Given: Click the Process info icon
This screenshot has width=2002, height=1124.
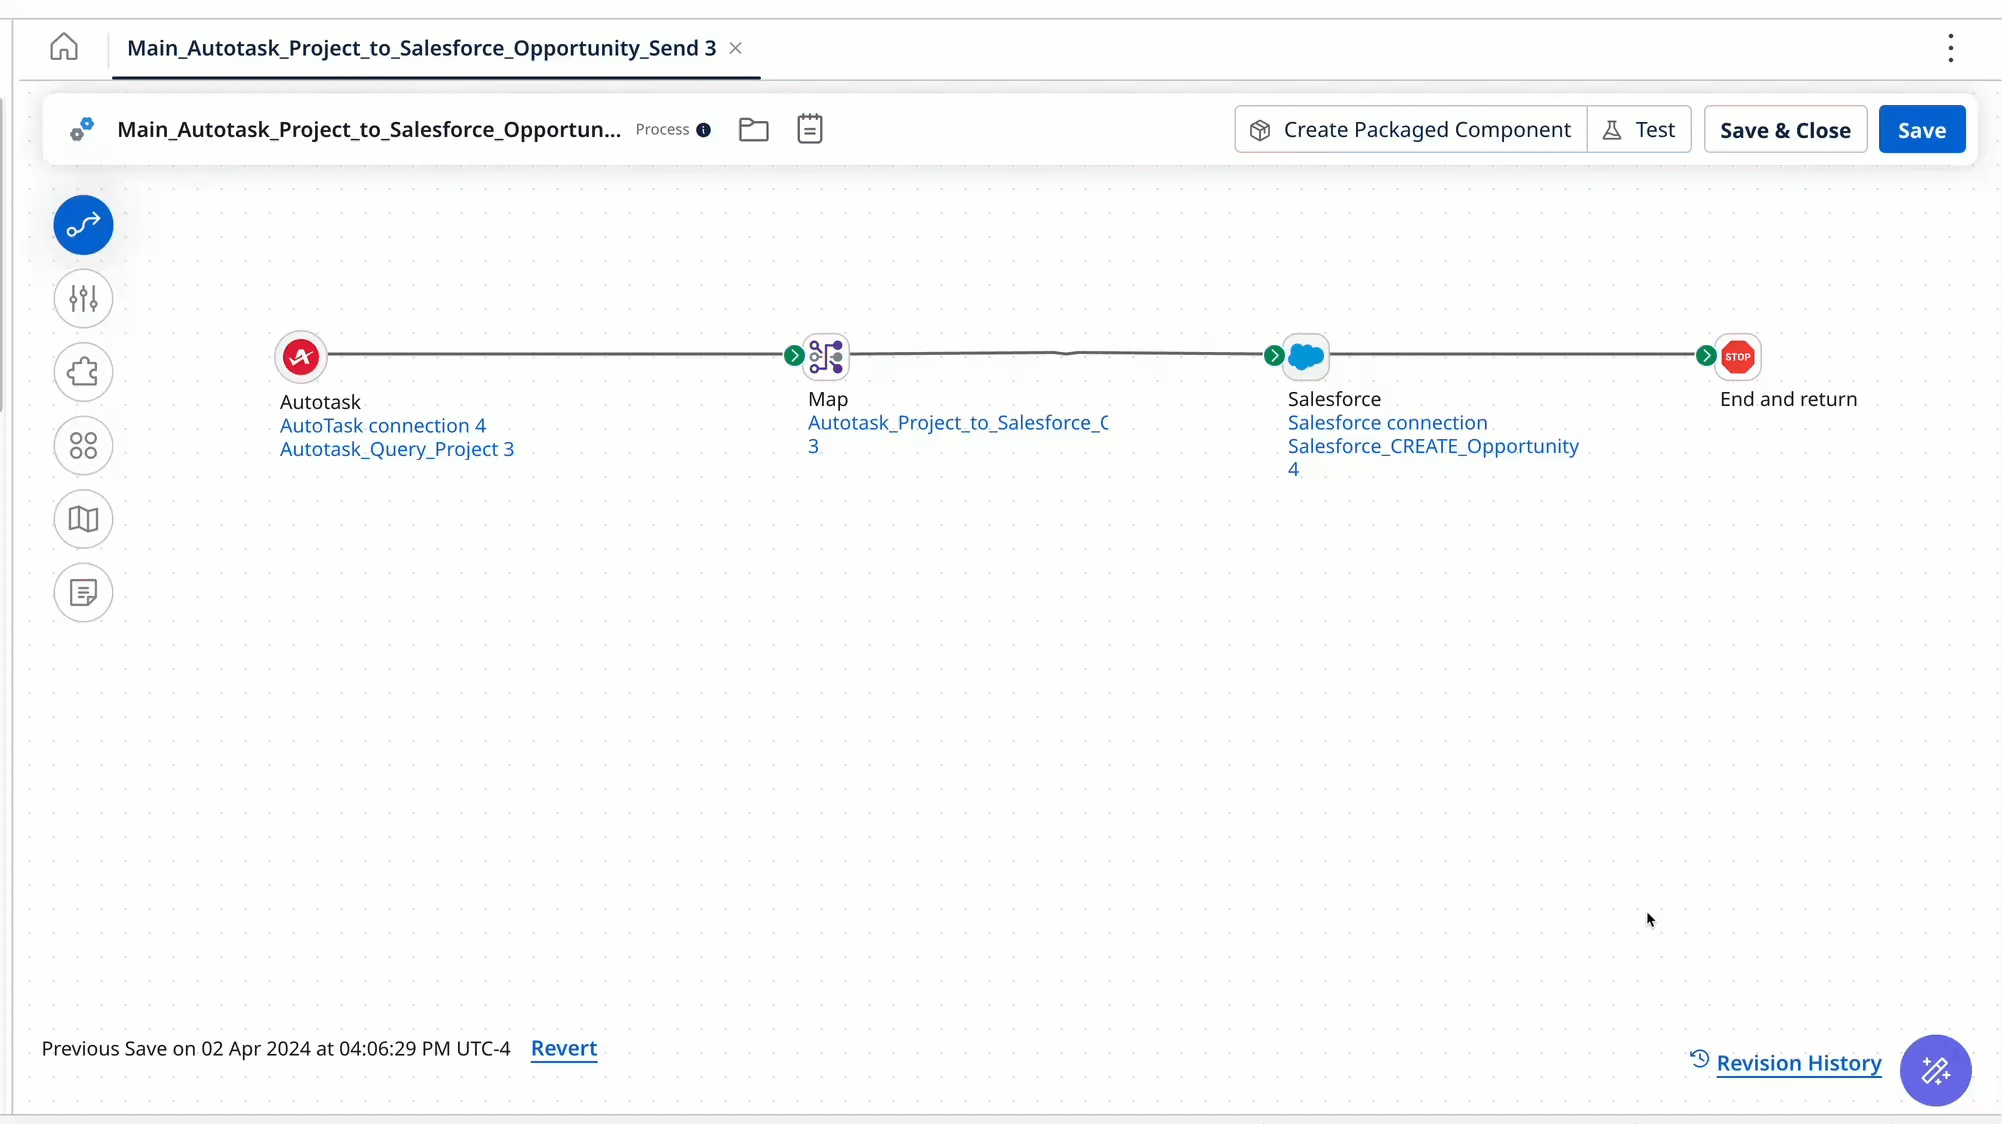Looking at the screenshot, I should tap(704, 130).
